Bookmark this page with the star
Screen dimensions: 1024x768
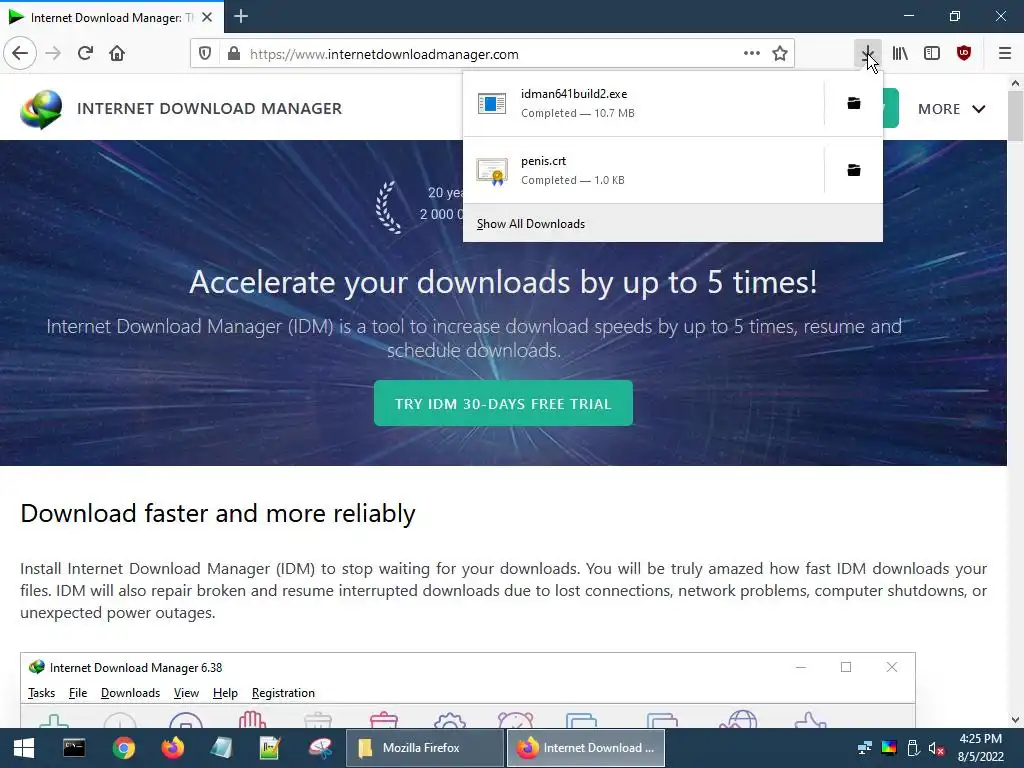coord(780,54)
